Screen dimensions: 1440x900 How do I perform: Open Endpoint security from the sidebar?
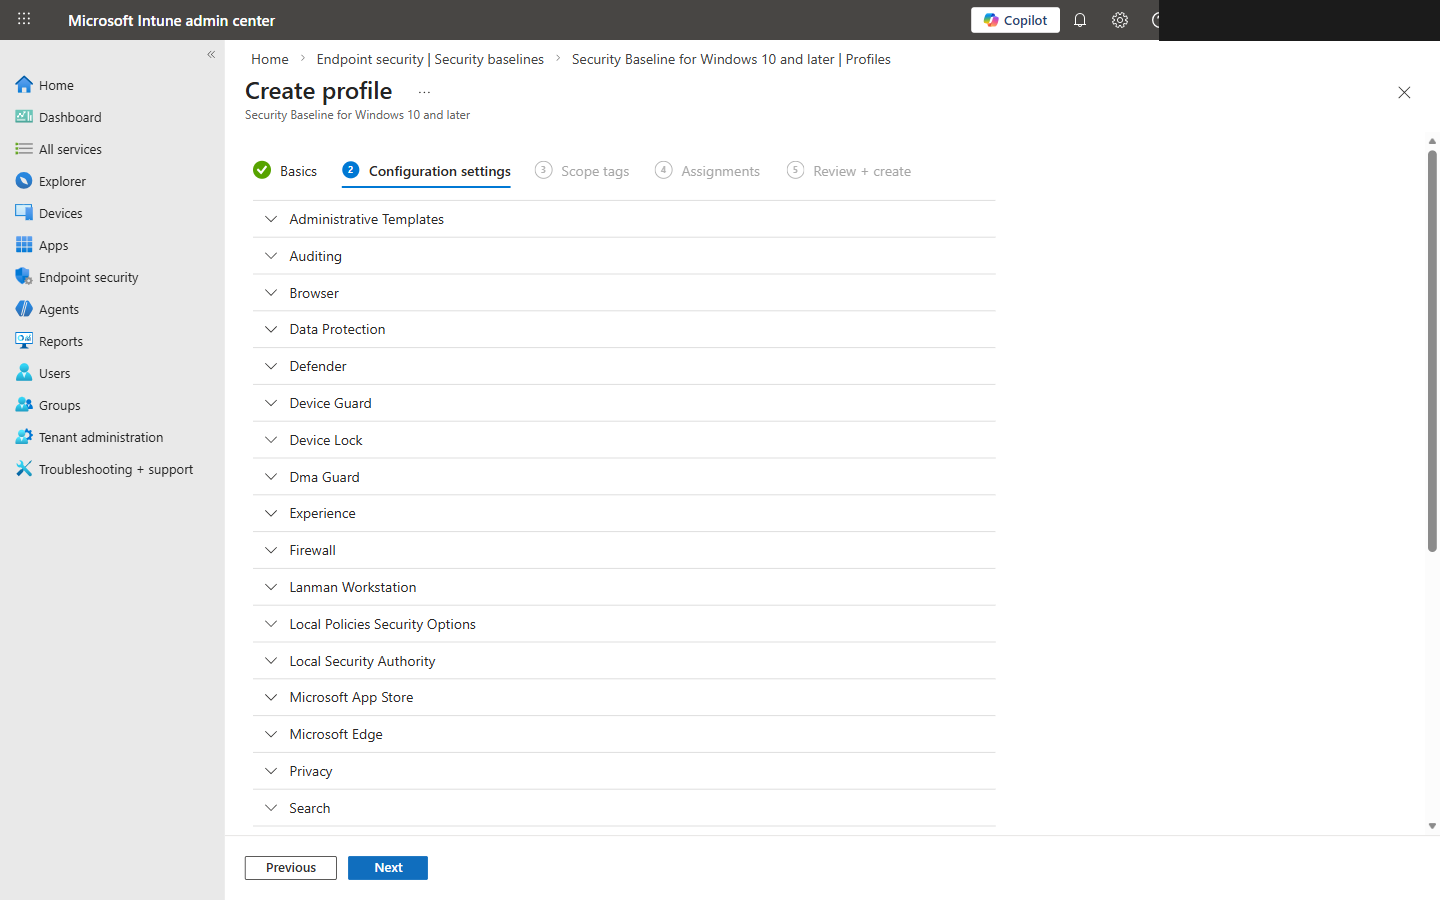89,276
